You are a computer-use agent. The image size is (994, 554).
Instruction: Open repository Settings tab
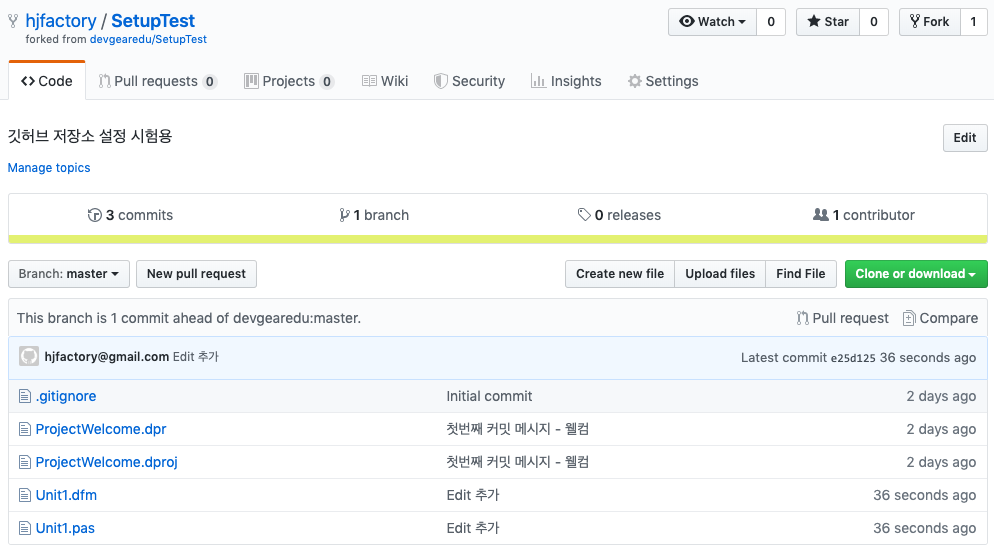663,81
